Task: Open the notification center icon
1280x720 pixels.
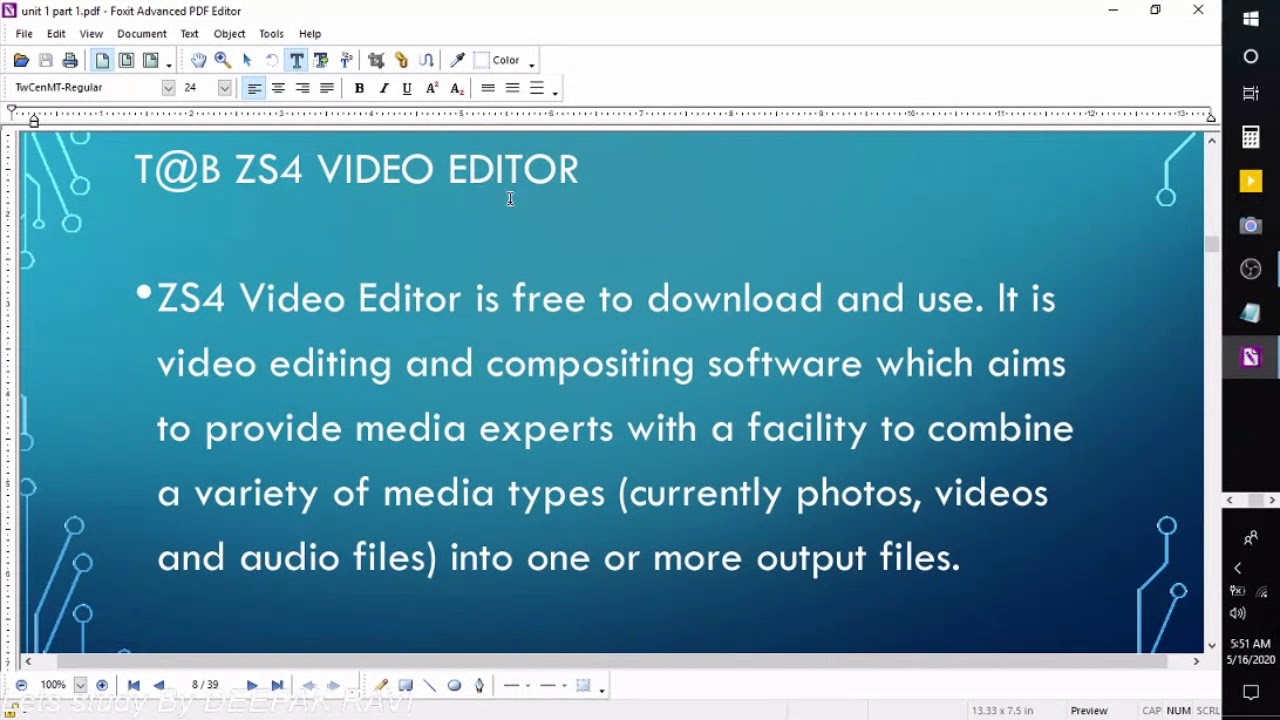Action: pyautogui.click(x=1251, y=692)
